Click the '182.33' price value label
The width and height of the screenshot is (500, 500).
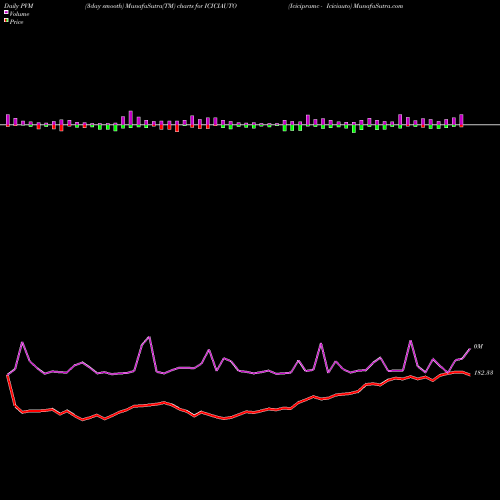(x=483, y=373)
